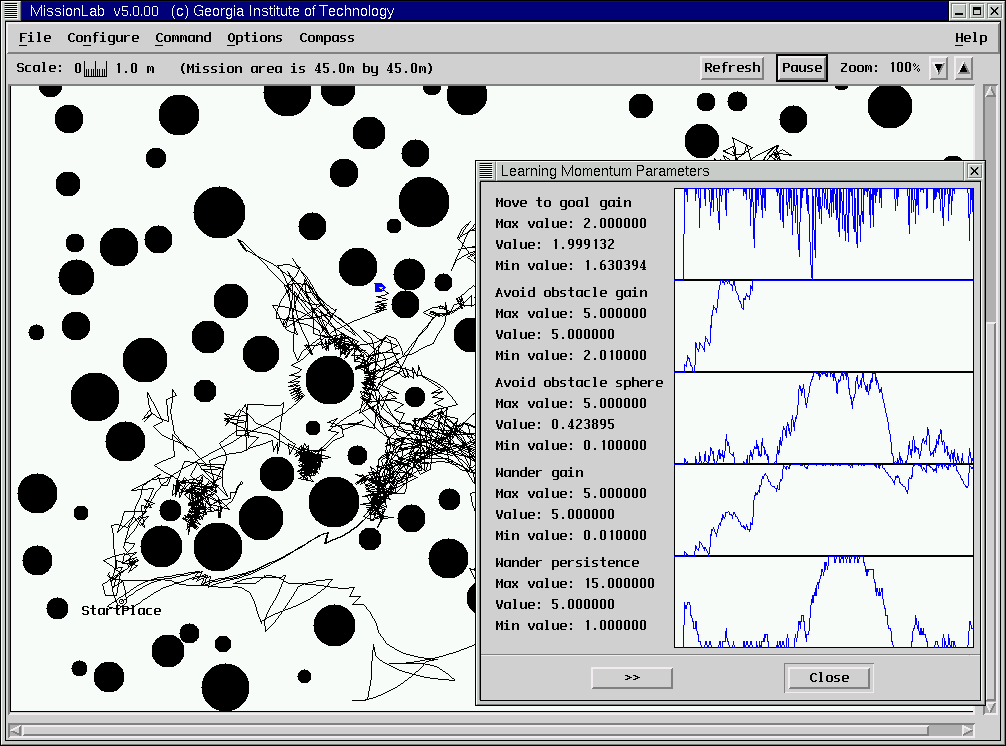Image resolution: width=1006 pixels, height=746 pixels.
Task: Click the Move to goal gain graph
Action: point(824,234)
